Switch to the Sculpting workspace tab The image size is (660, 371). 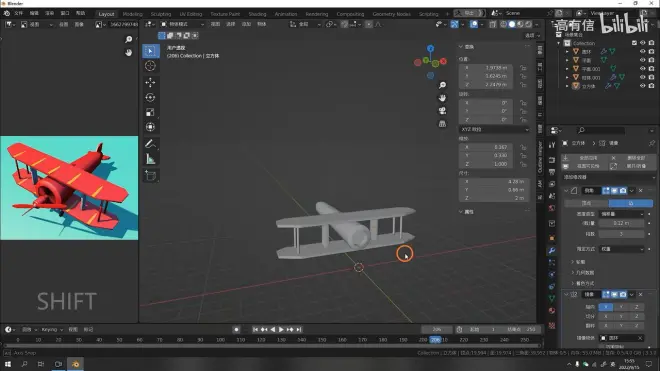(161, 14)
